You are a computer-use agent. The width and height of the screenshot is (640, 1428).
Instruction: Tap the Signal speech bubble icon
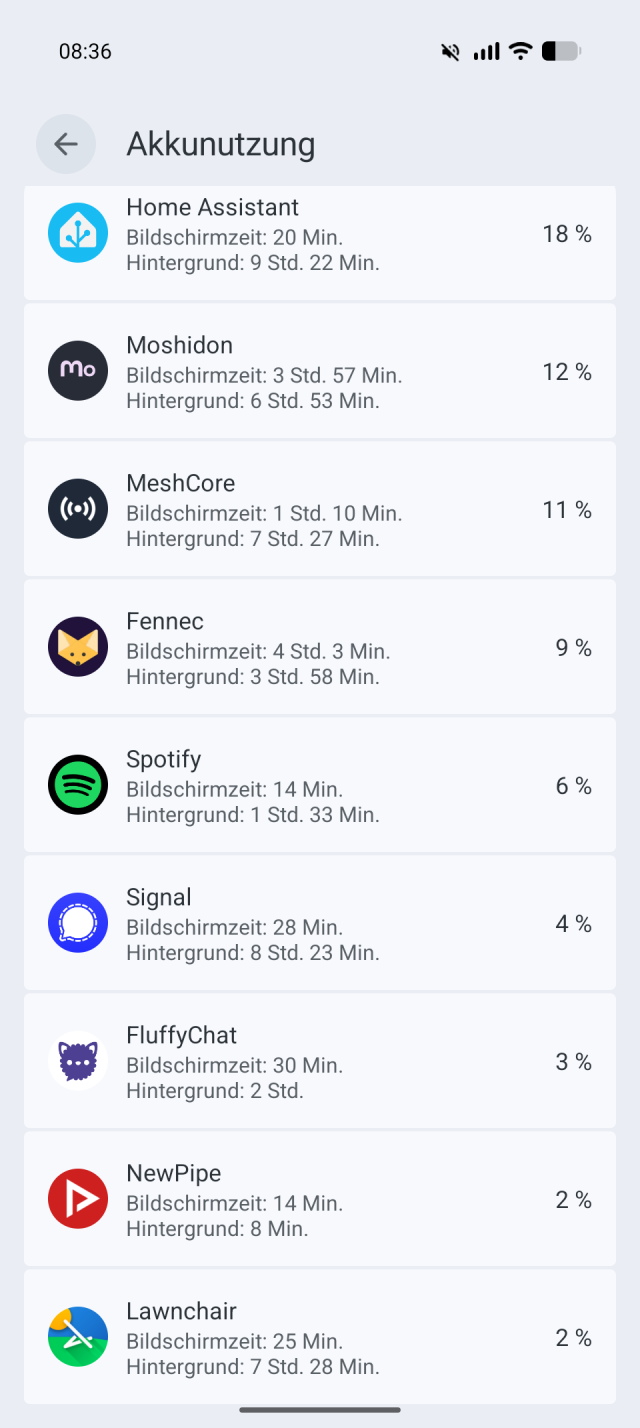tap(77, 922)
